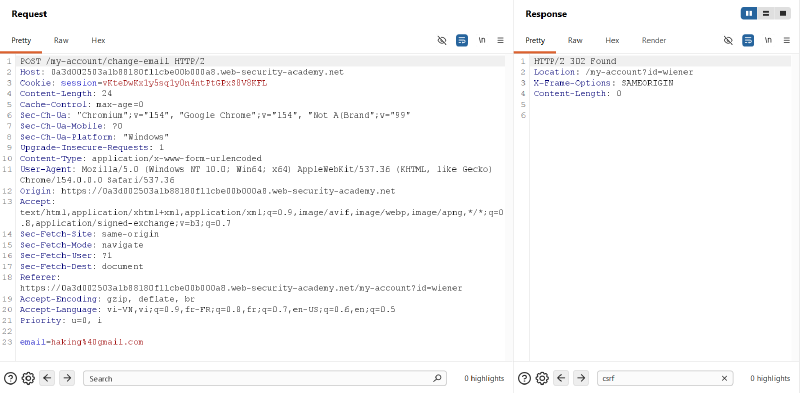Click Location: /my-account?id=wiener header
This screenshot has height=393, width=800.
point(613,72)
